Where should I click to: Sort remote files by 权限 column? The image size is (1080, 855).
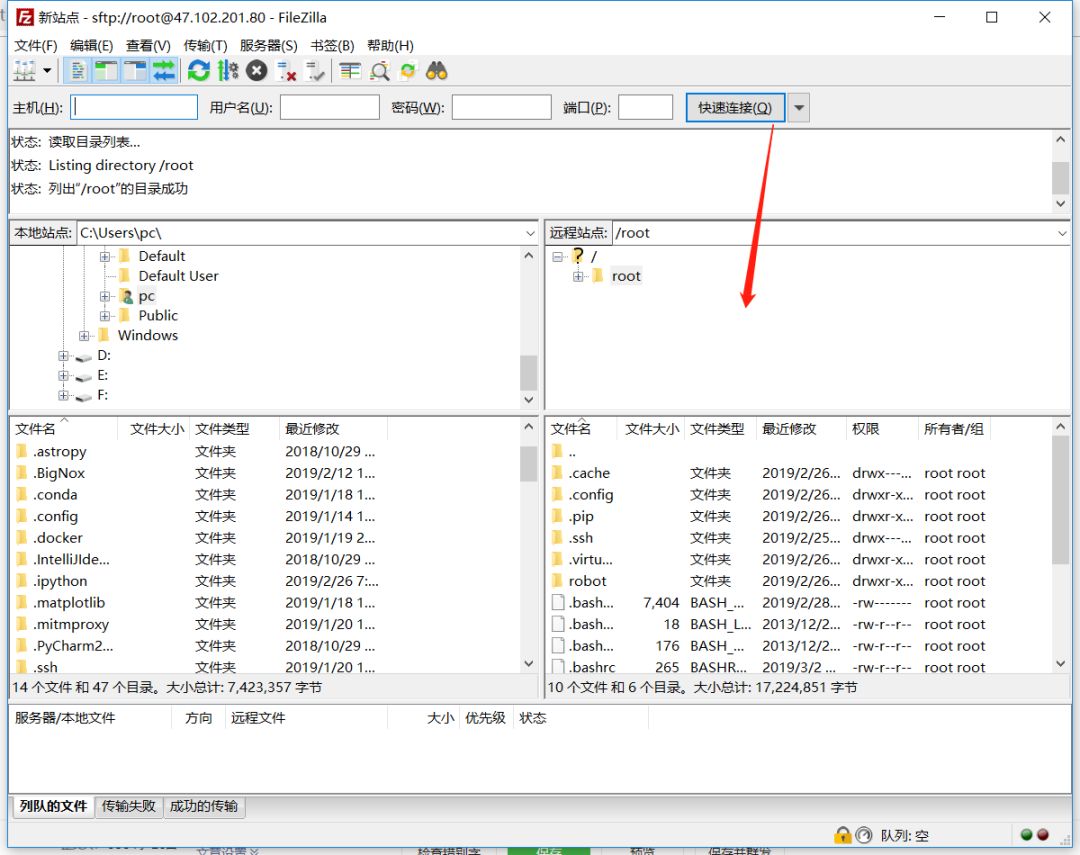point(882,429)
